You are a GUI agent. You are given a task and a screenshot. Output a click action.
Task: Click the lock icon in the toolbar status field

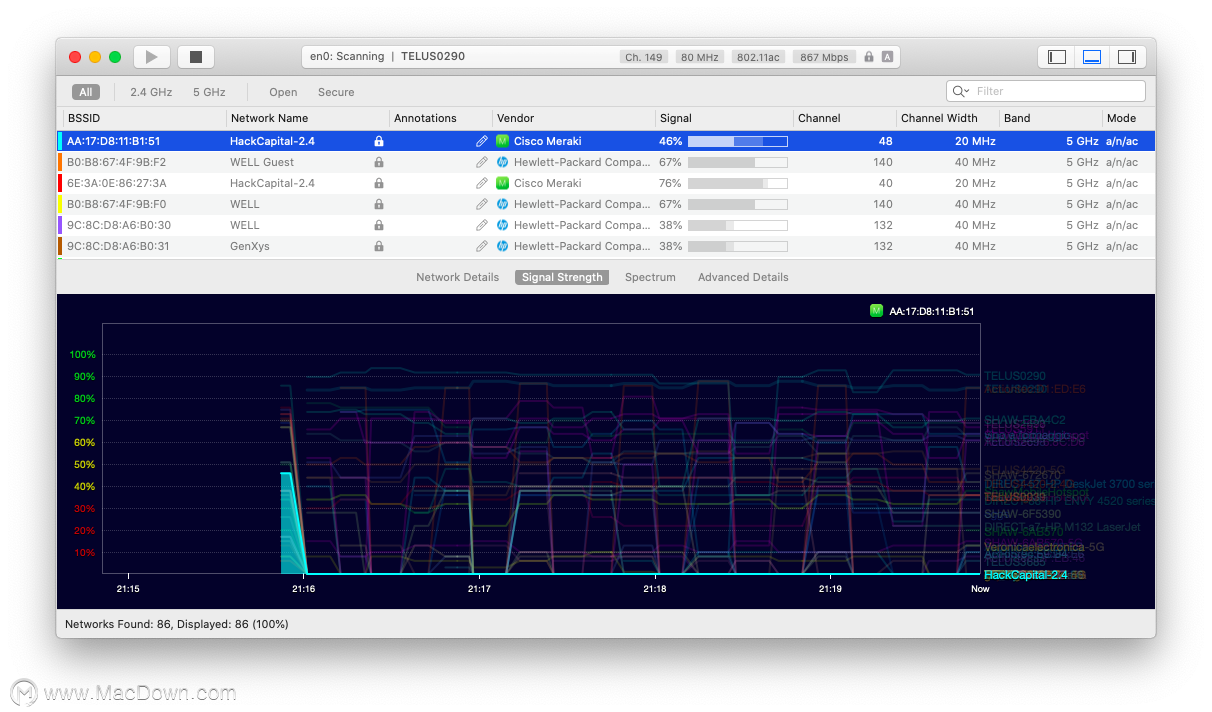869,57
